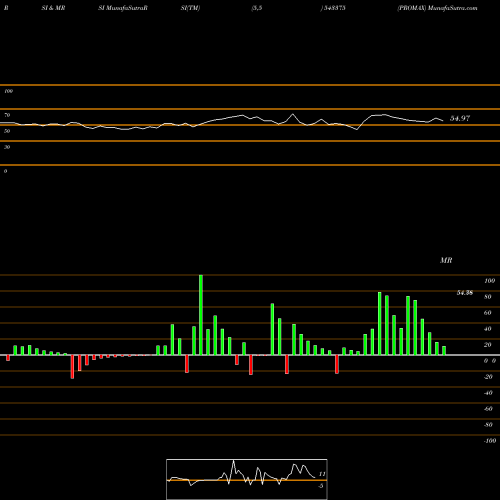Click the (PROMAX) MunafaSutra.com header text
Image resolution: width=500 pixels, height=500 pixels.
click(x=437, y=8)
